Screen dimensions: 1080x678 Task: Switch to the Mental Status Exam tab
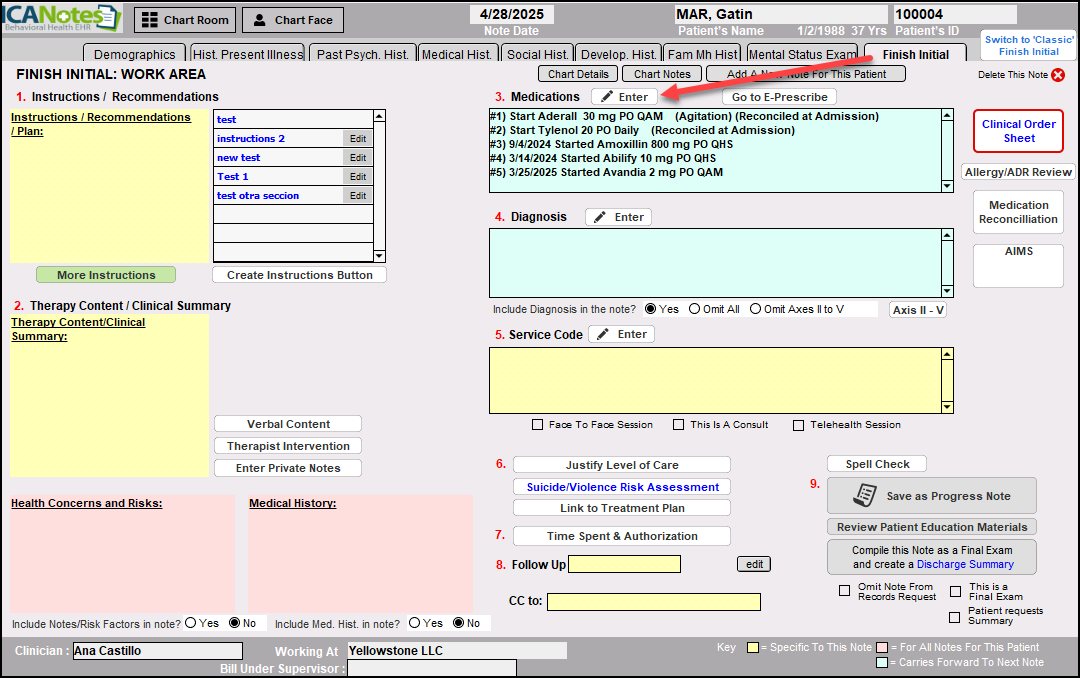pos(802,54)
